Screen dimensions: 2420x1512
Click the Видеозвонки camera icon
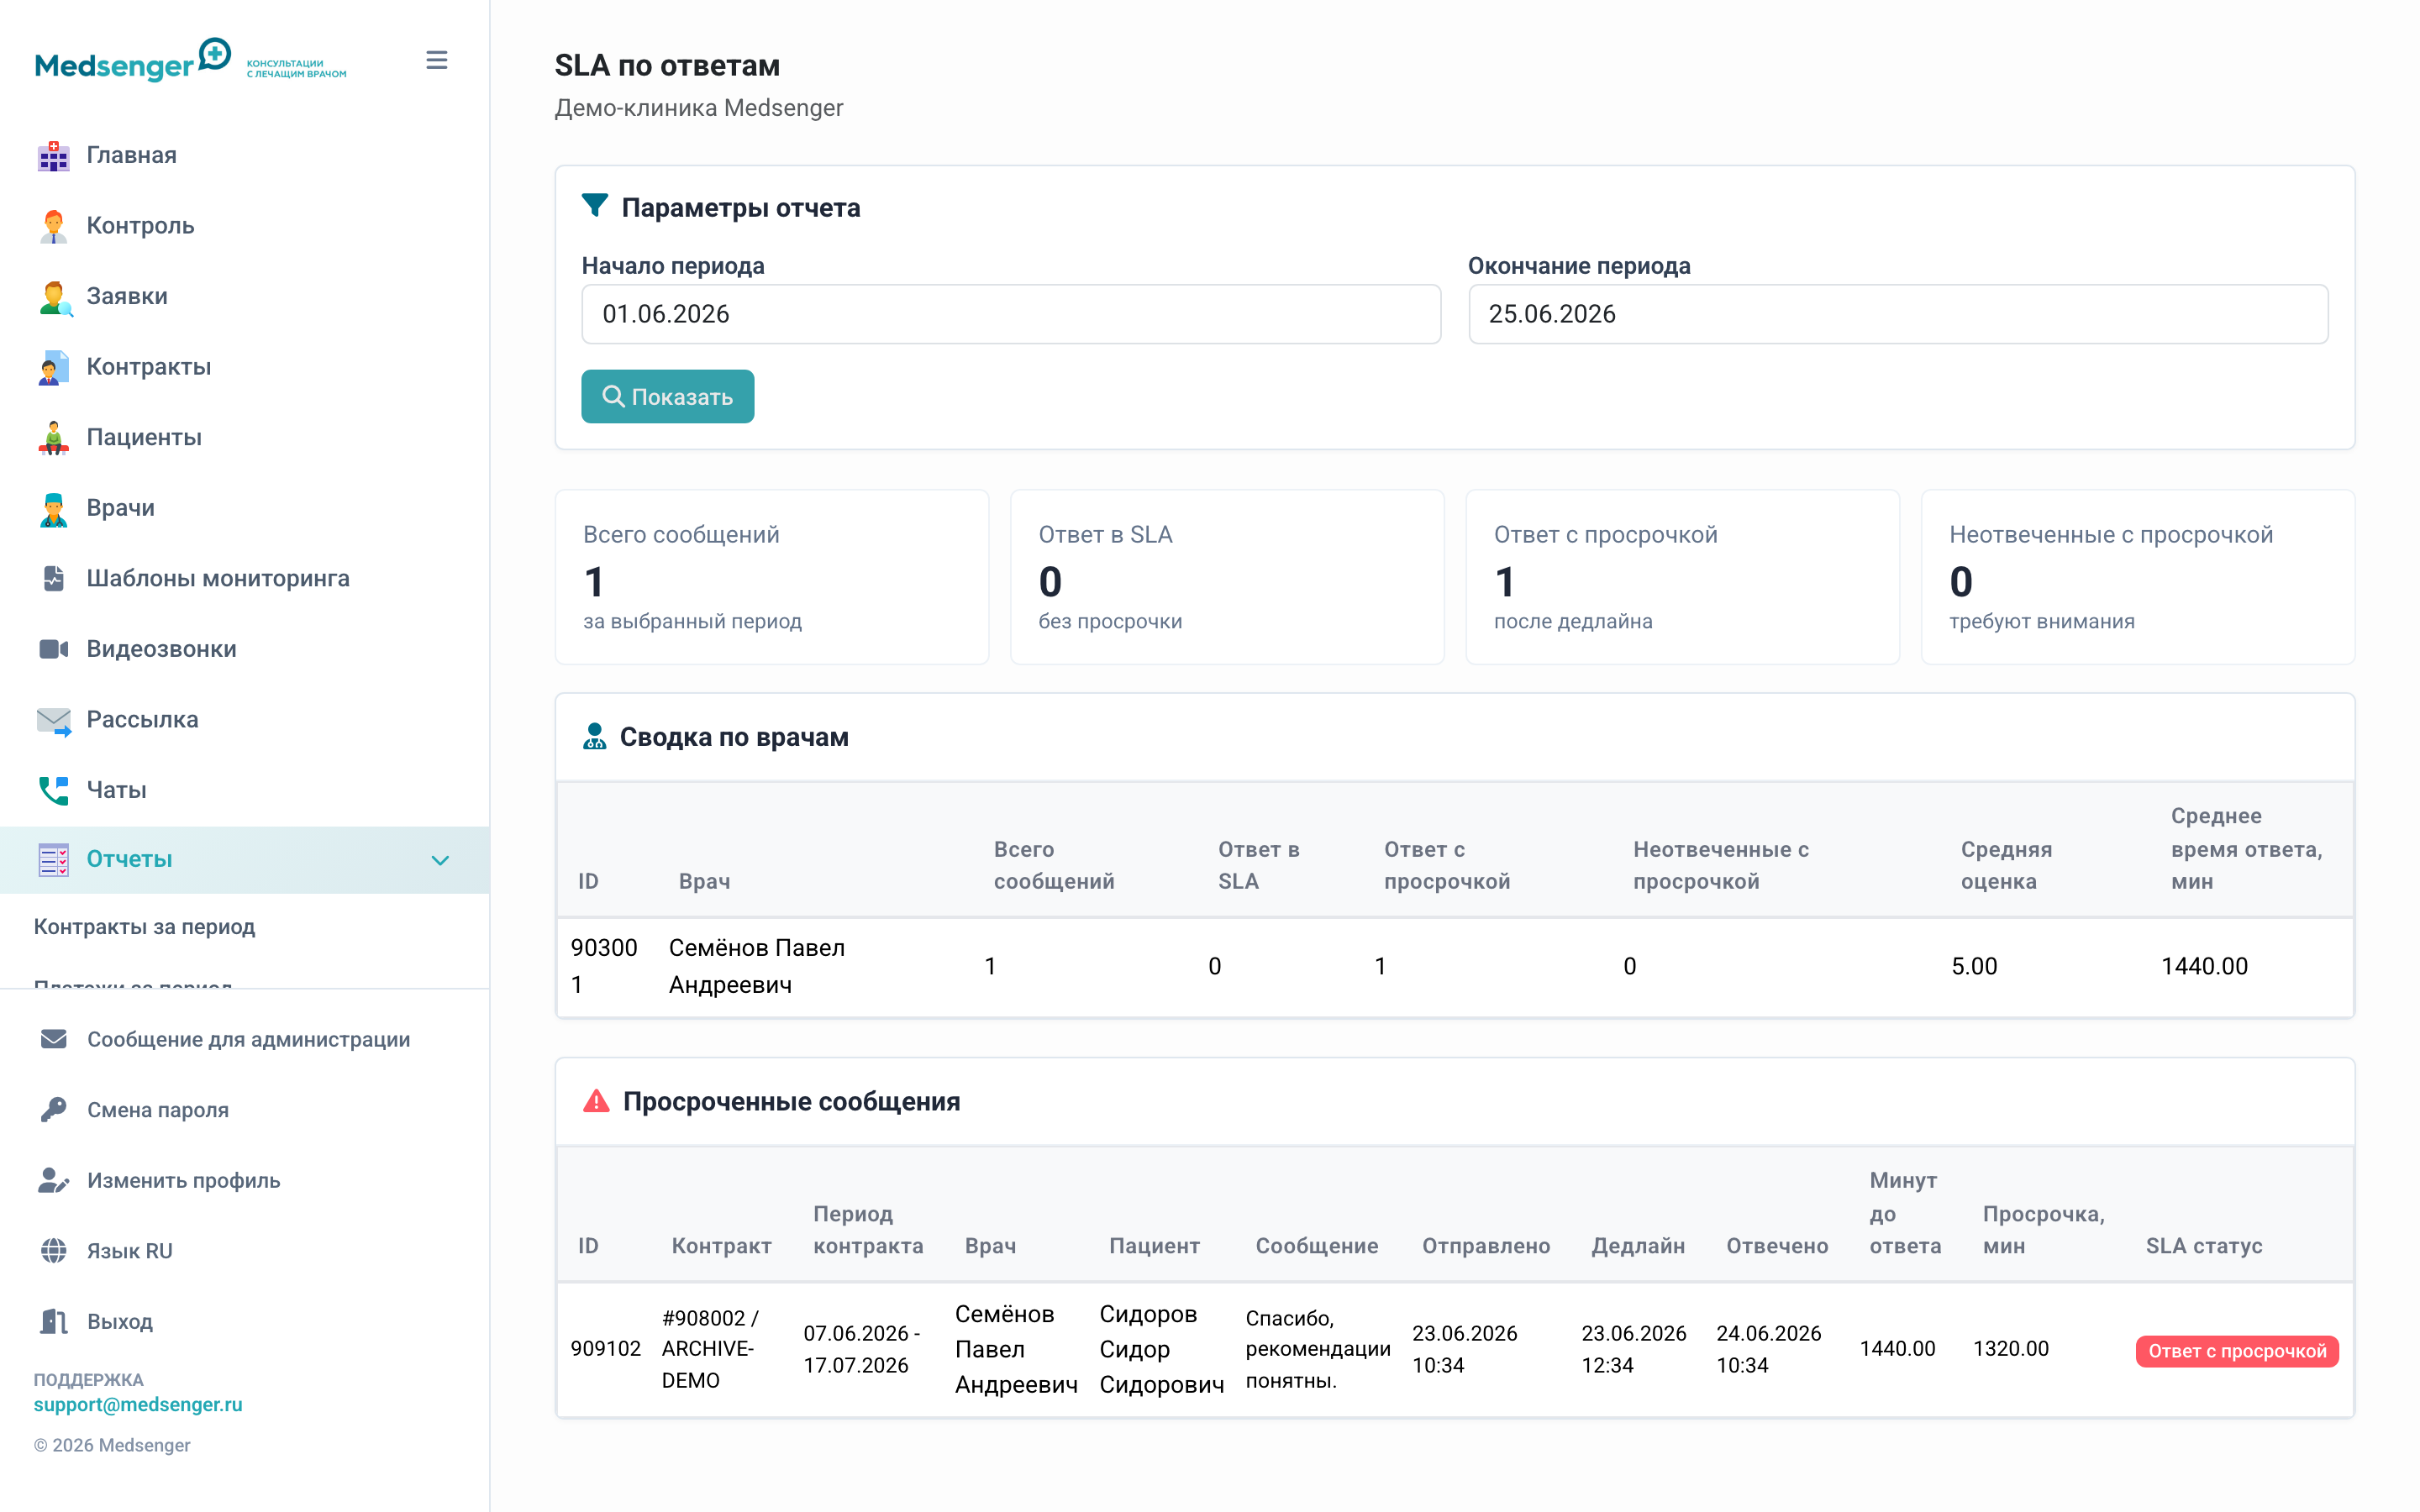click(x=54, y=649)
